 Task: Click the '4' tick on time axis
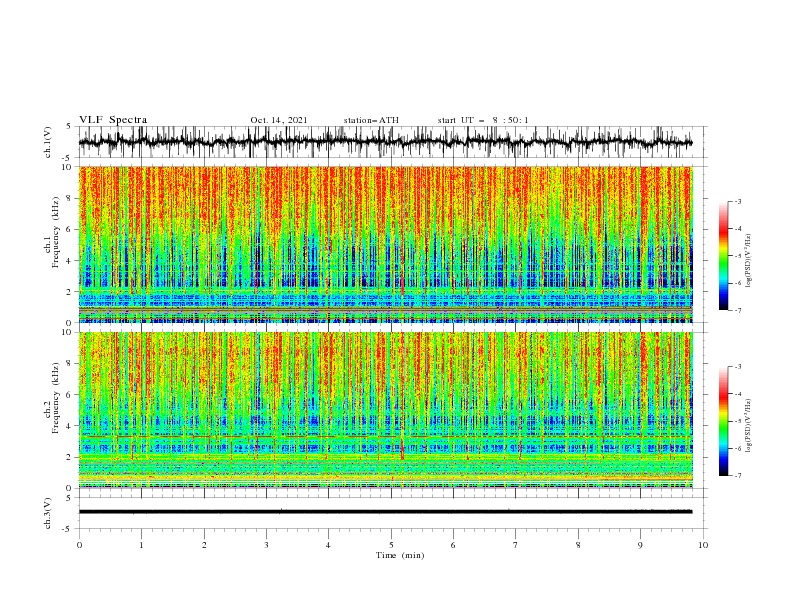(x=328, y=545)
